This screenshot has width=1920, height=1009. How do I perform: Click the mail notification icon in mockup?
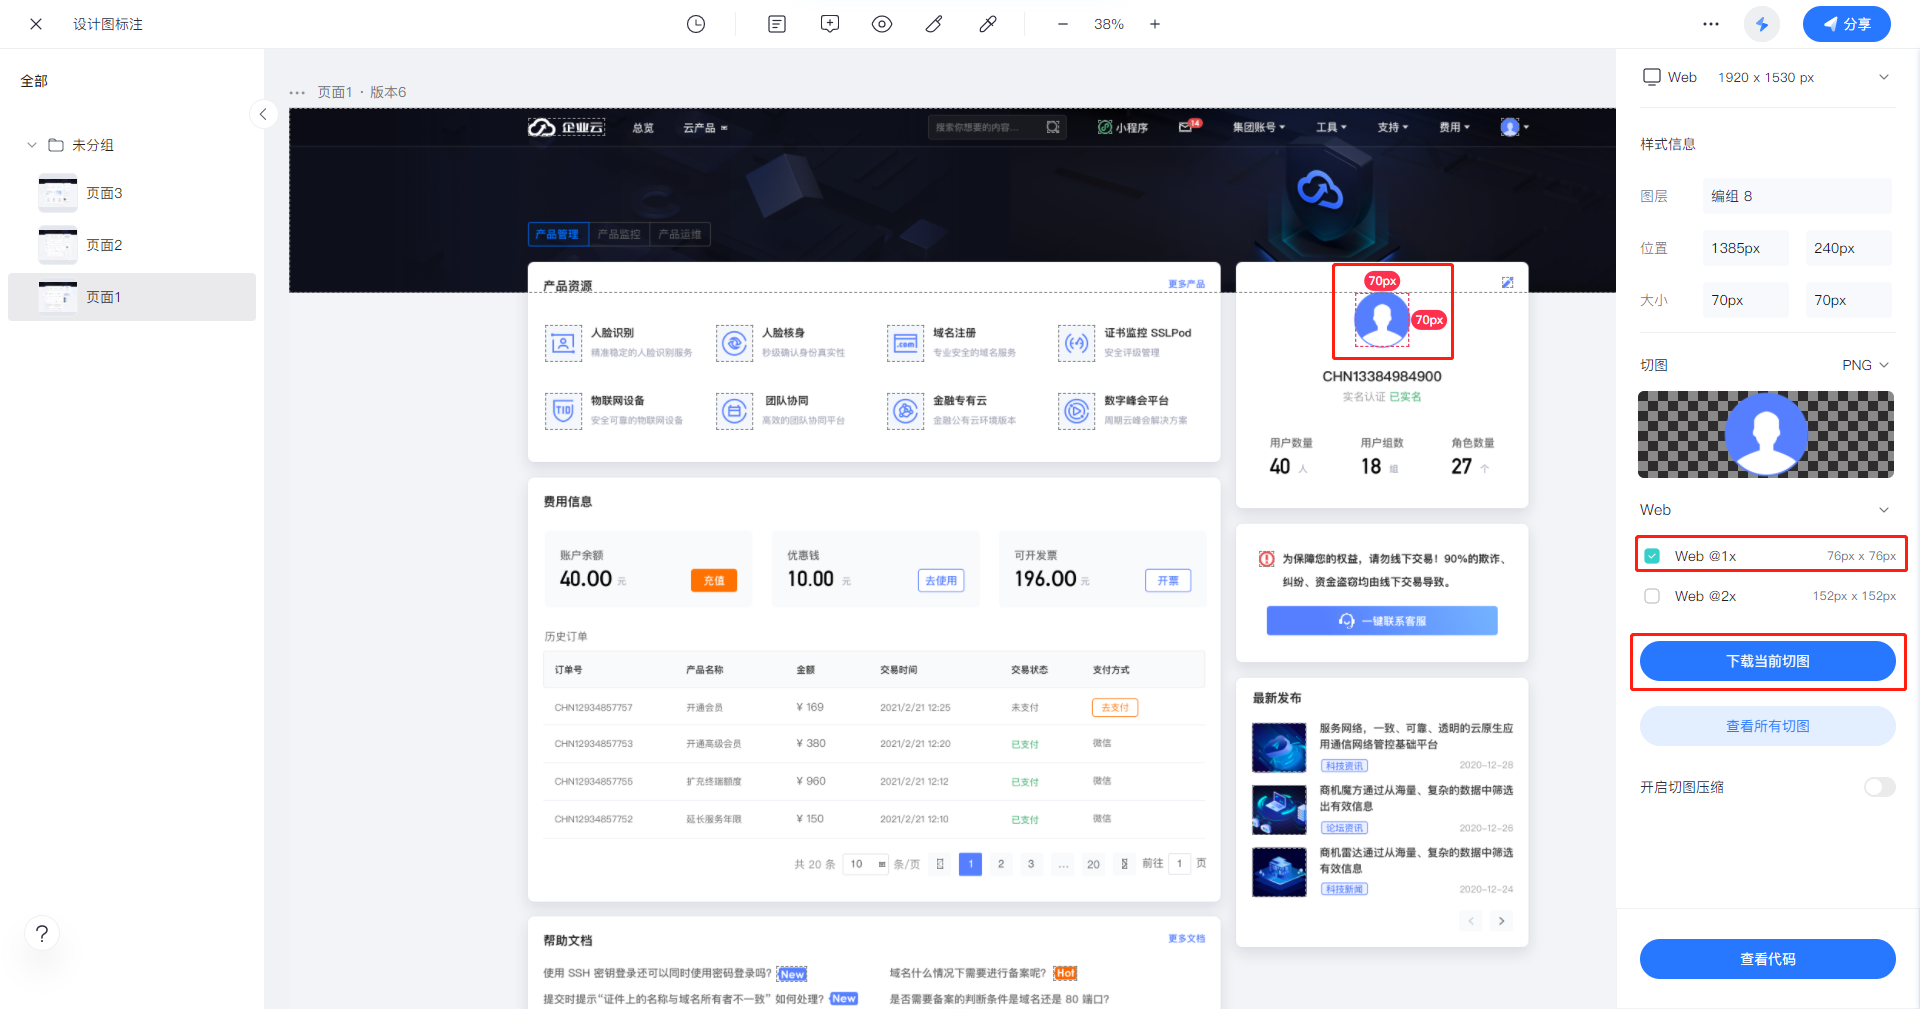[1186, 127]
